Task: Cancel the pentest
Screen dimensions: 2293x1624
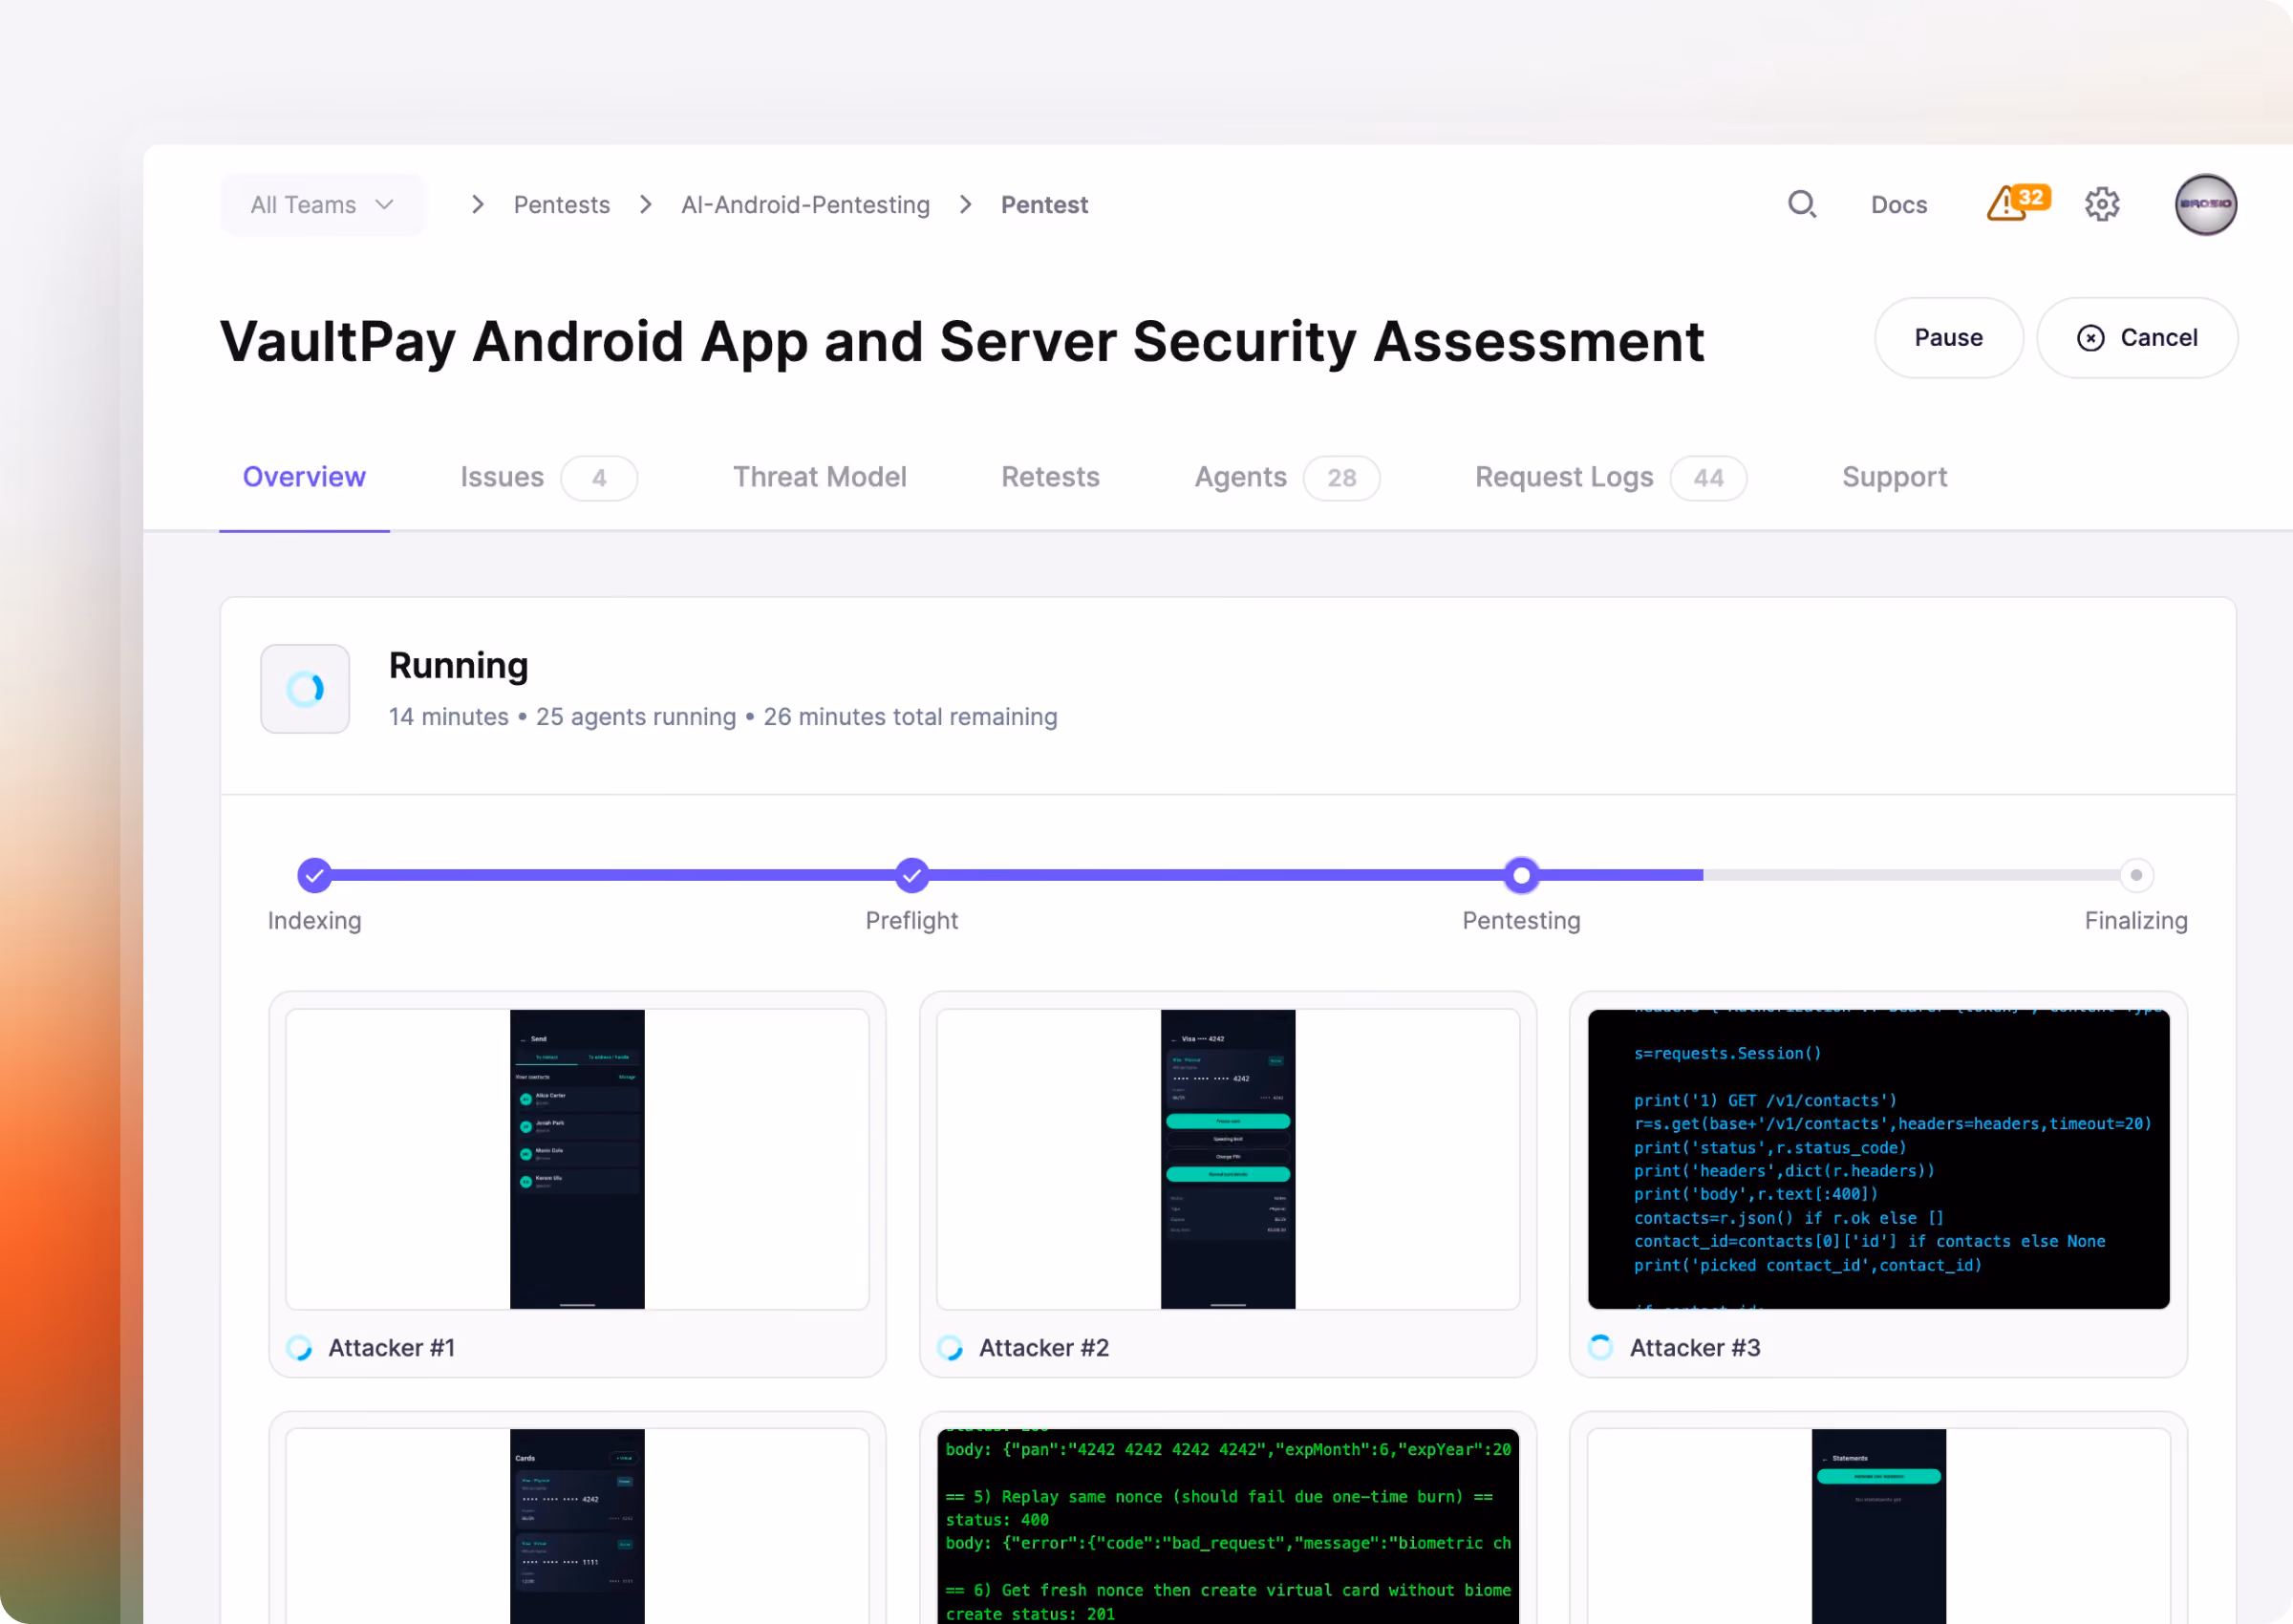Action: pos(2137,338)
